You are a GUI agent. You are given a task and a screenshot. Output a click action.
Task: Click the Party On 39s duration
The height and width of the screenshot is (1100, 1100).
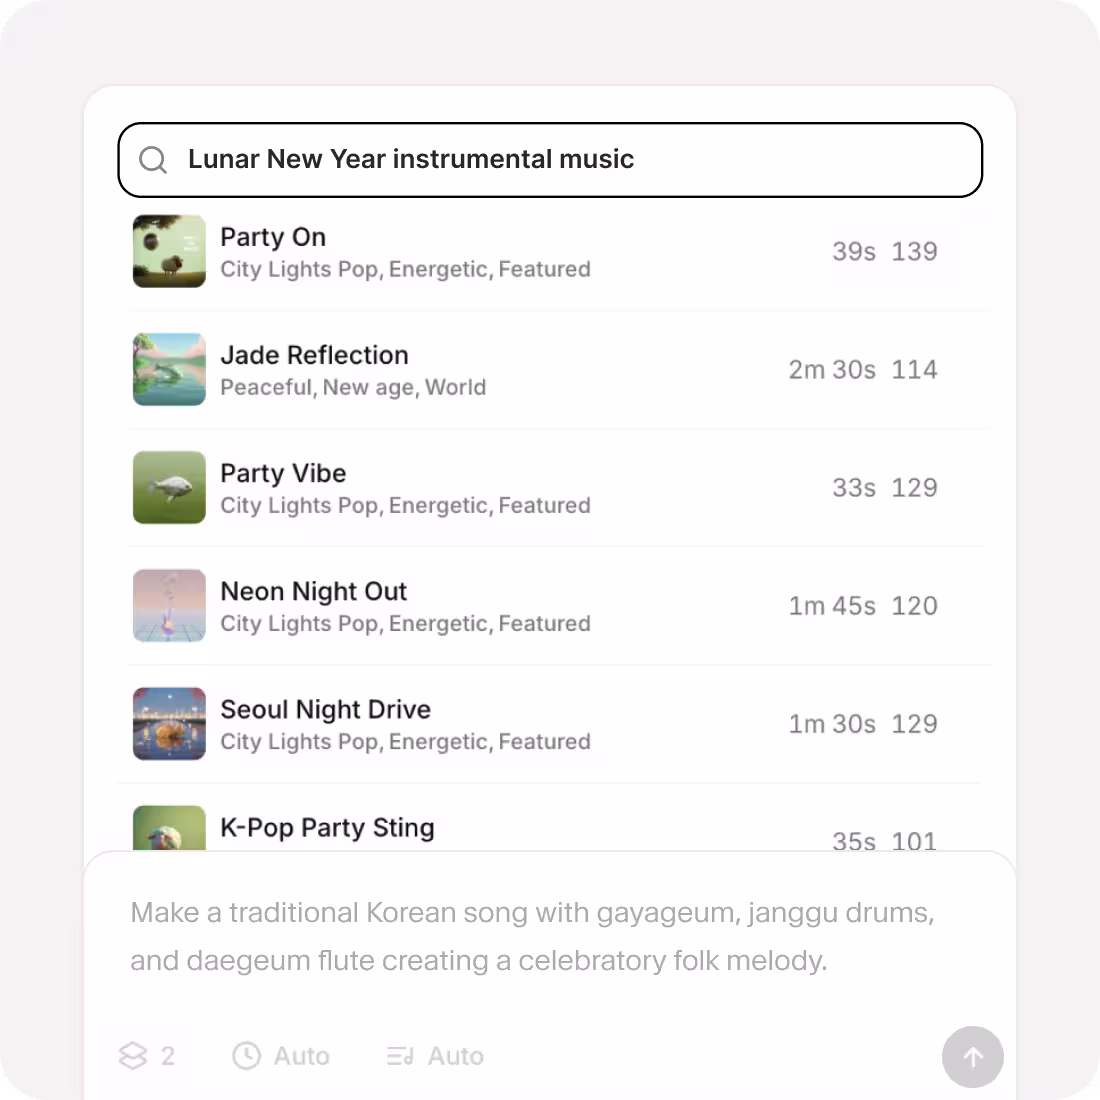point(854,251)
